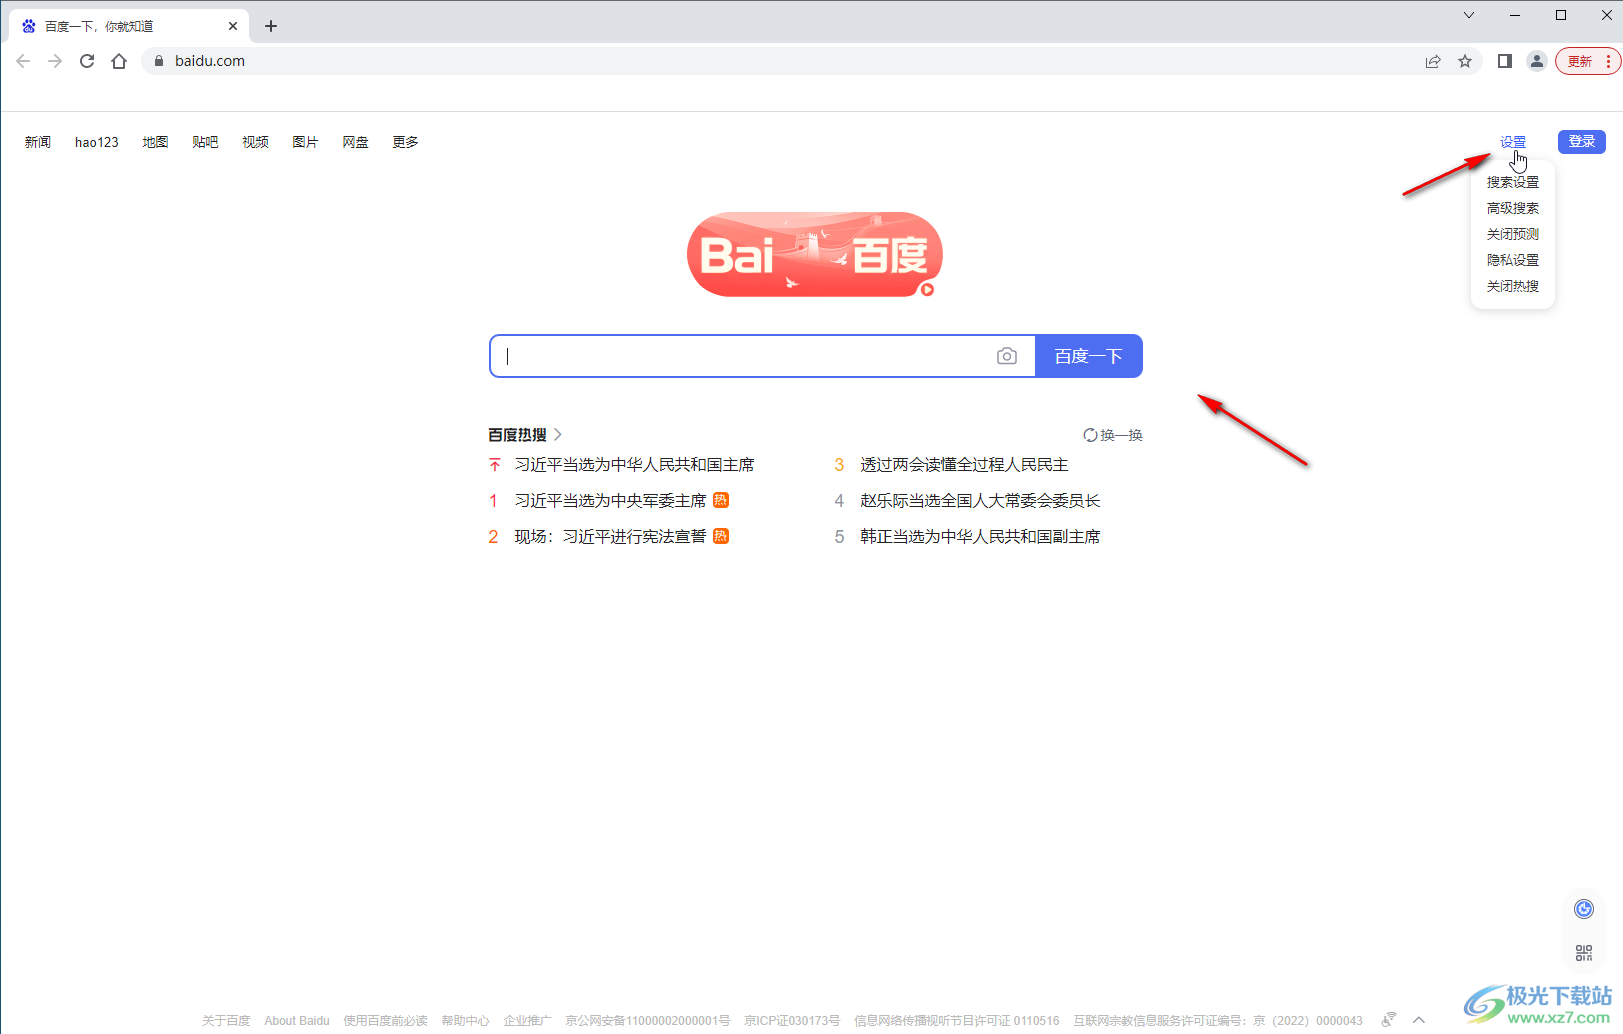1623x1034 pixels.
Task: Open a new tab with plus icon
Action: [271, 26]
